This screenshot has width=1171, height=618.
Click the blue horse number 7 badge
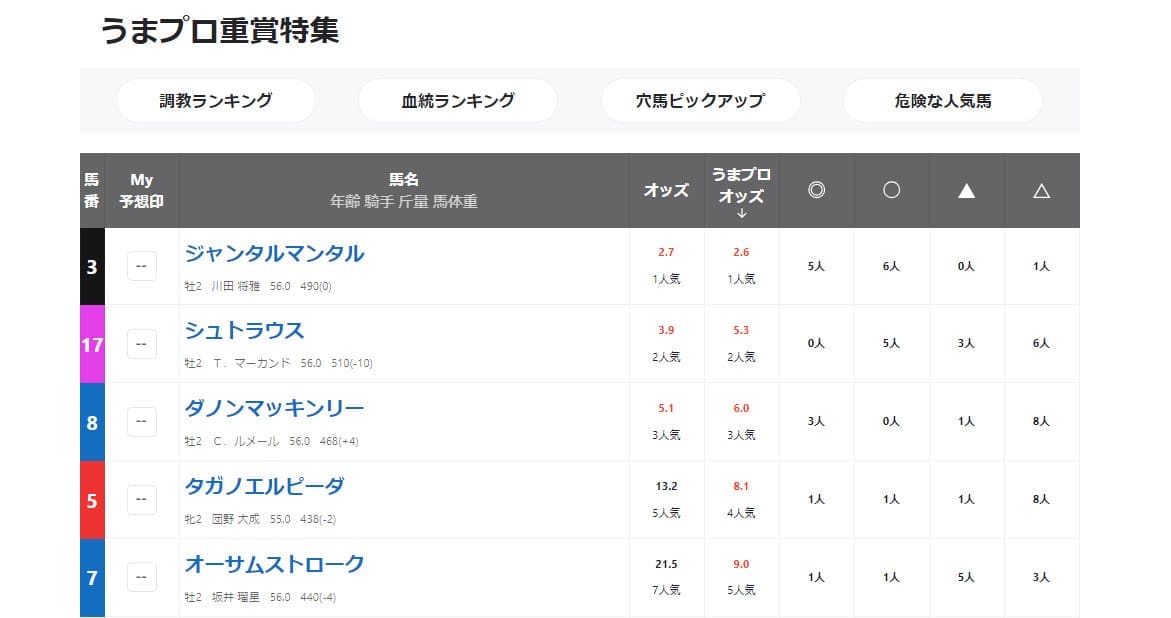(x=92, y=578)
